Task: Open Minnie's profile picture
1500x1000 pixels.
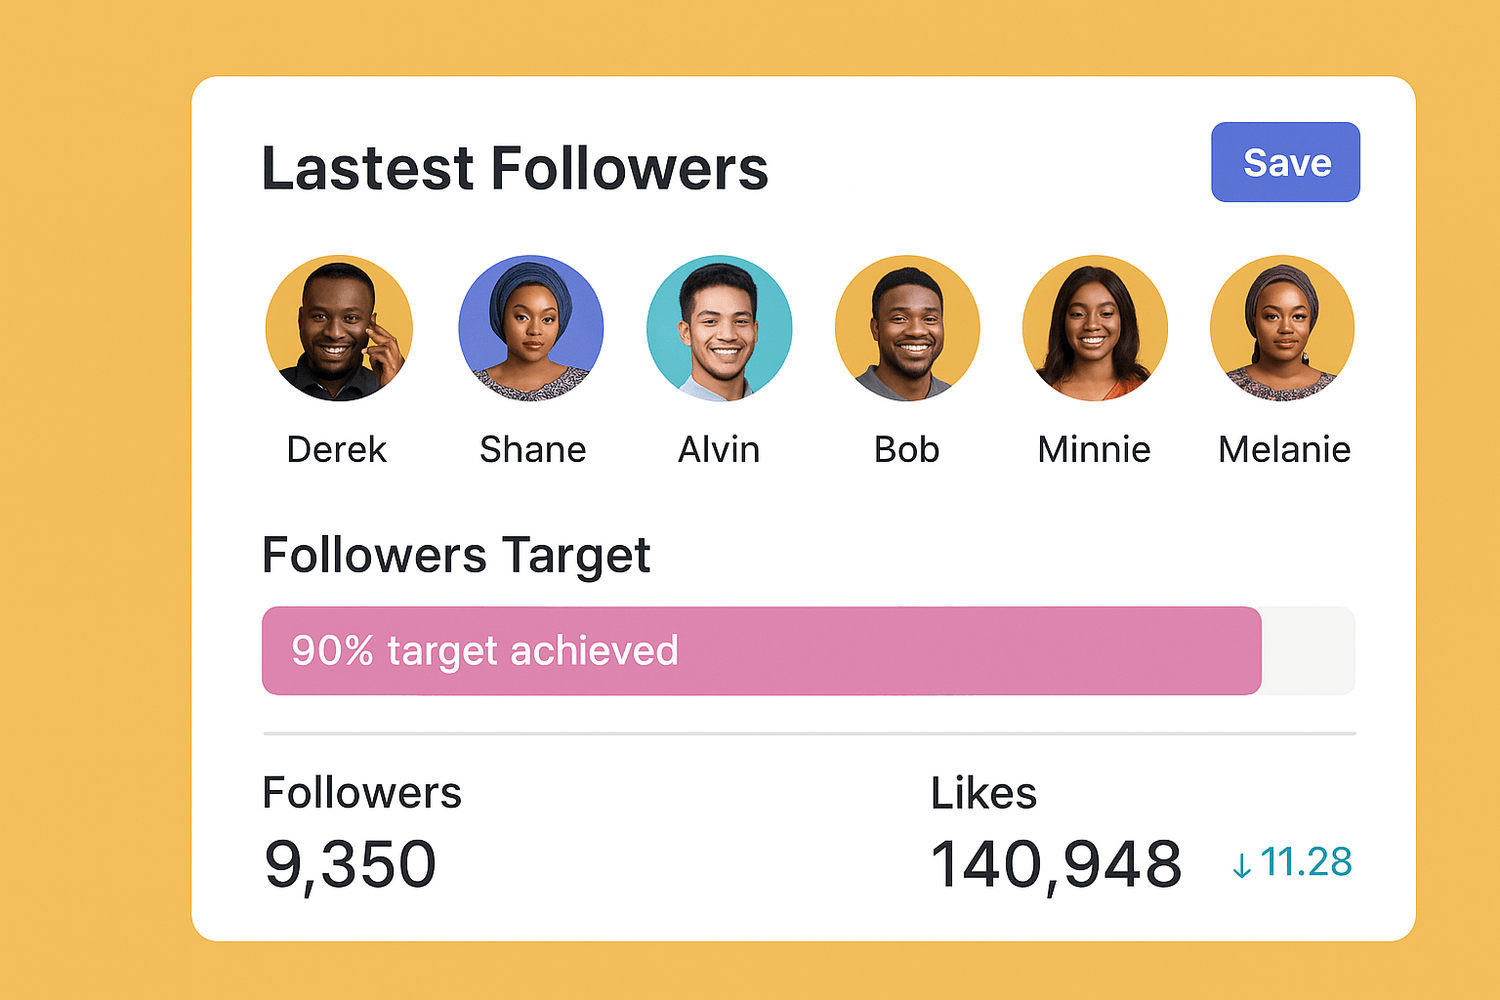Action: (1095, 328)
